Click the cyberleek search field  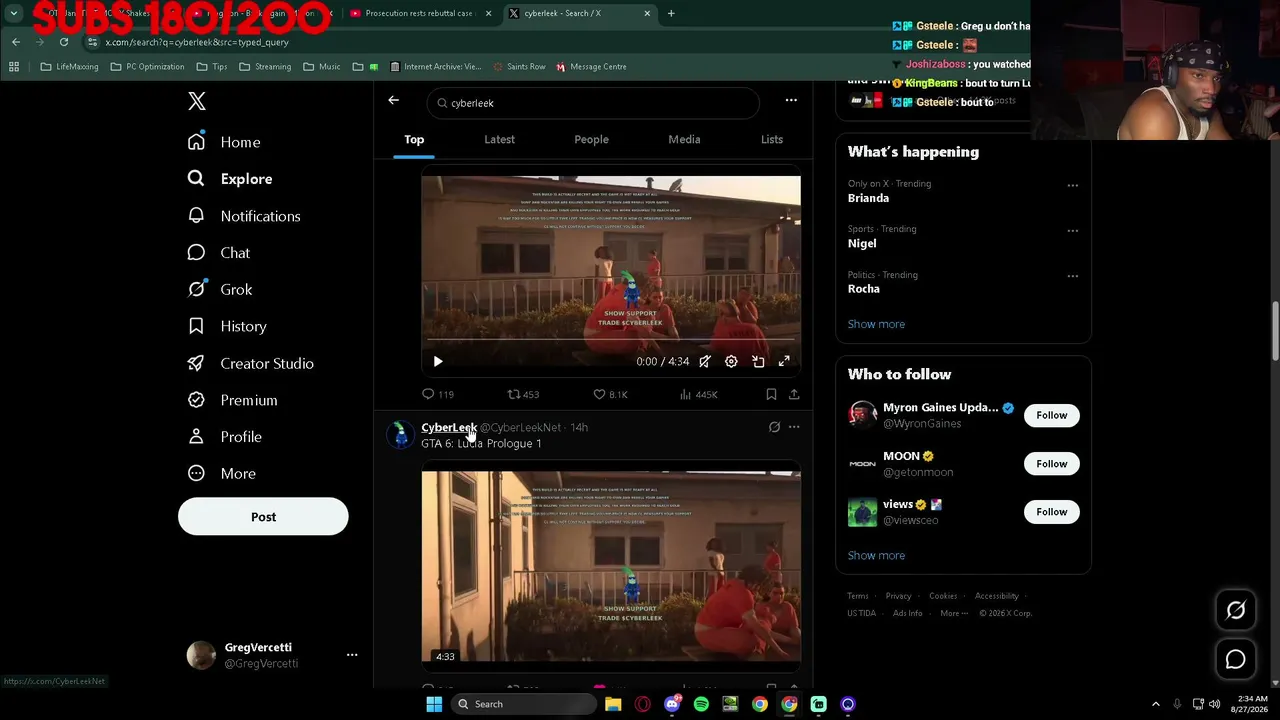tap(593, 103)
